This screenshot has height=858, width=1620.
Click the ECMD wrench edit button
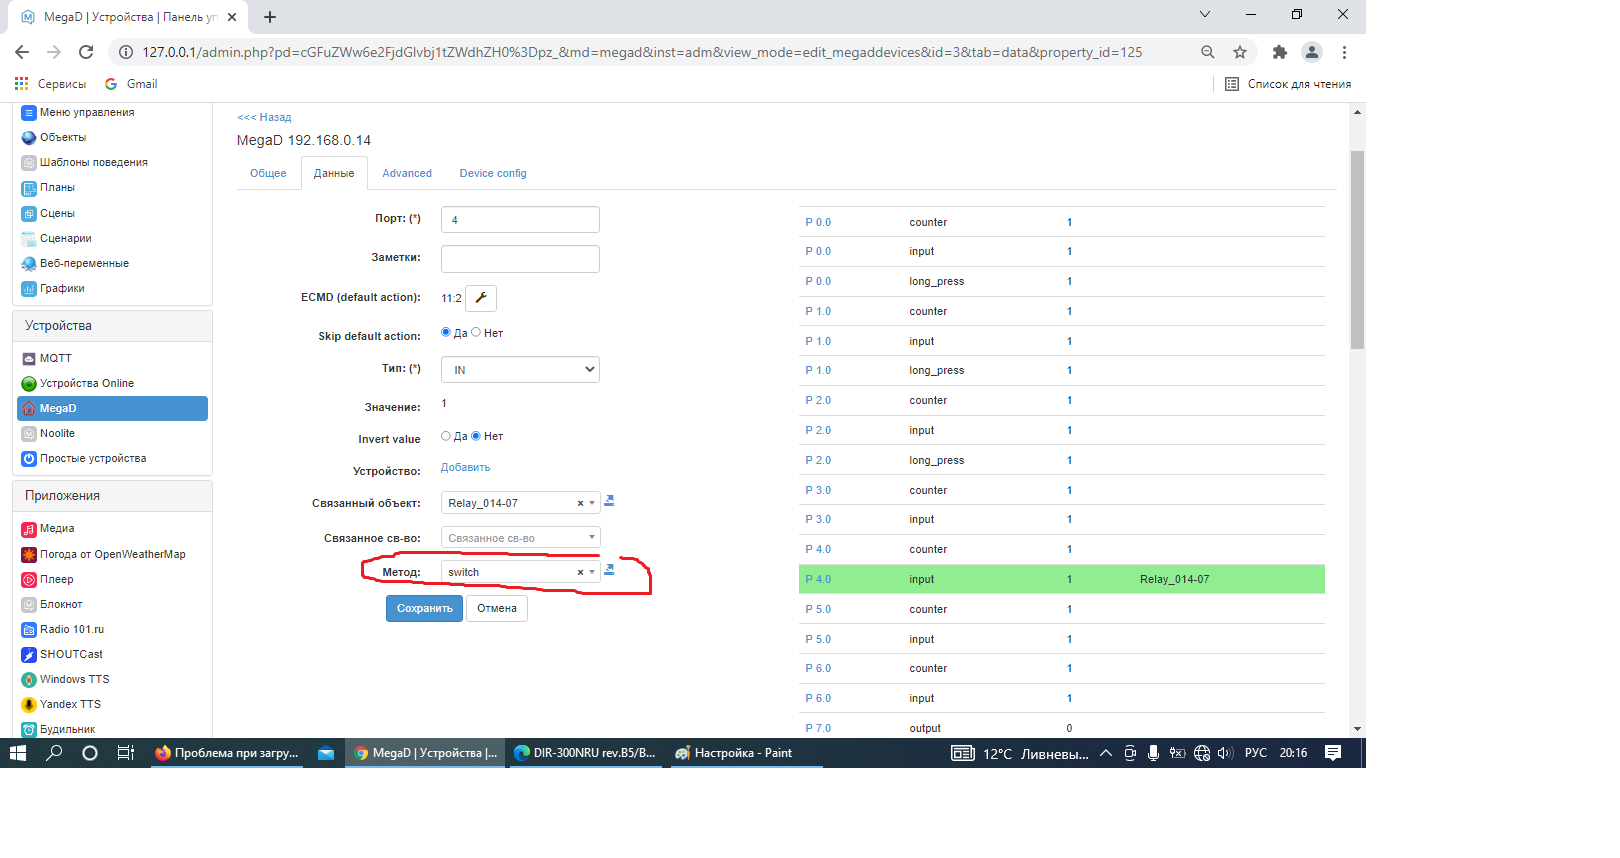pos(481,298)
